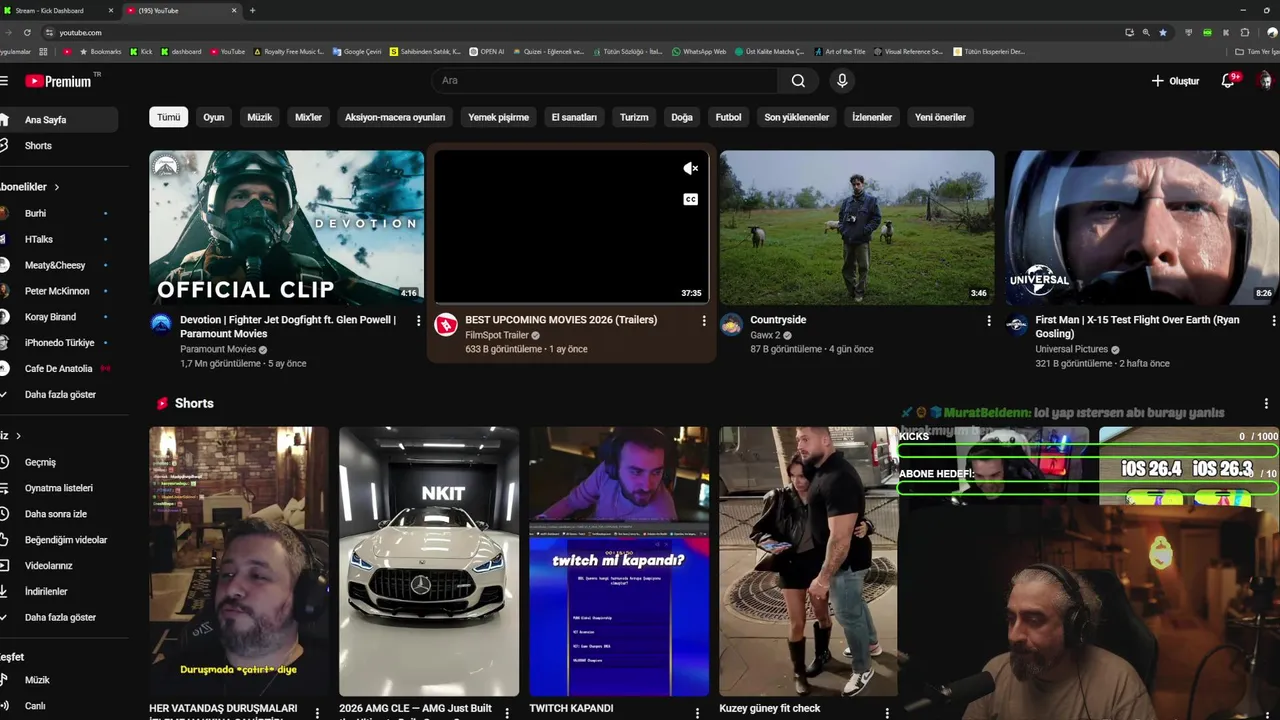The image size is (1280, 720).
Task: Go to Ana Sayfa in sidebar
Action: (59, 120)
